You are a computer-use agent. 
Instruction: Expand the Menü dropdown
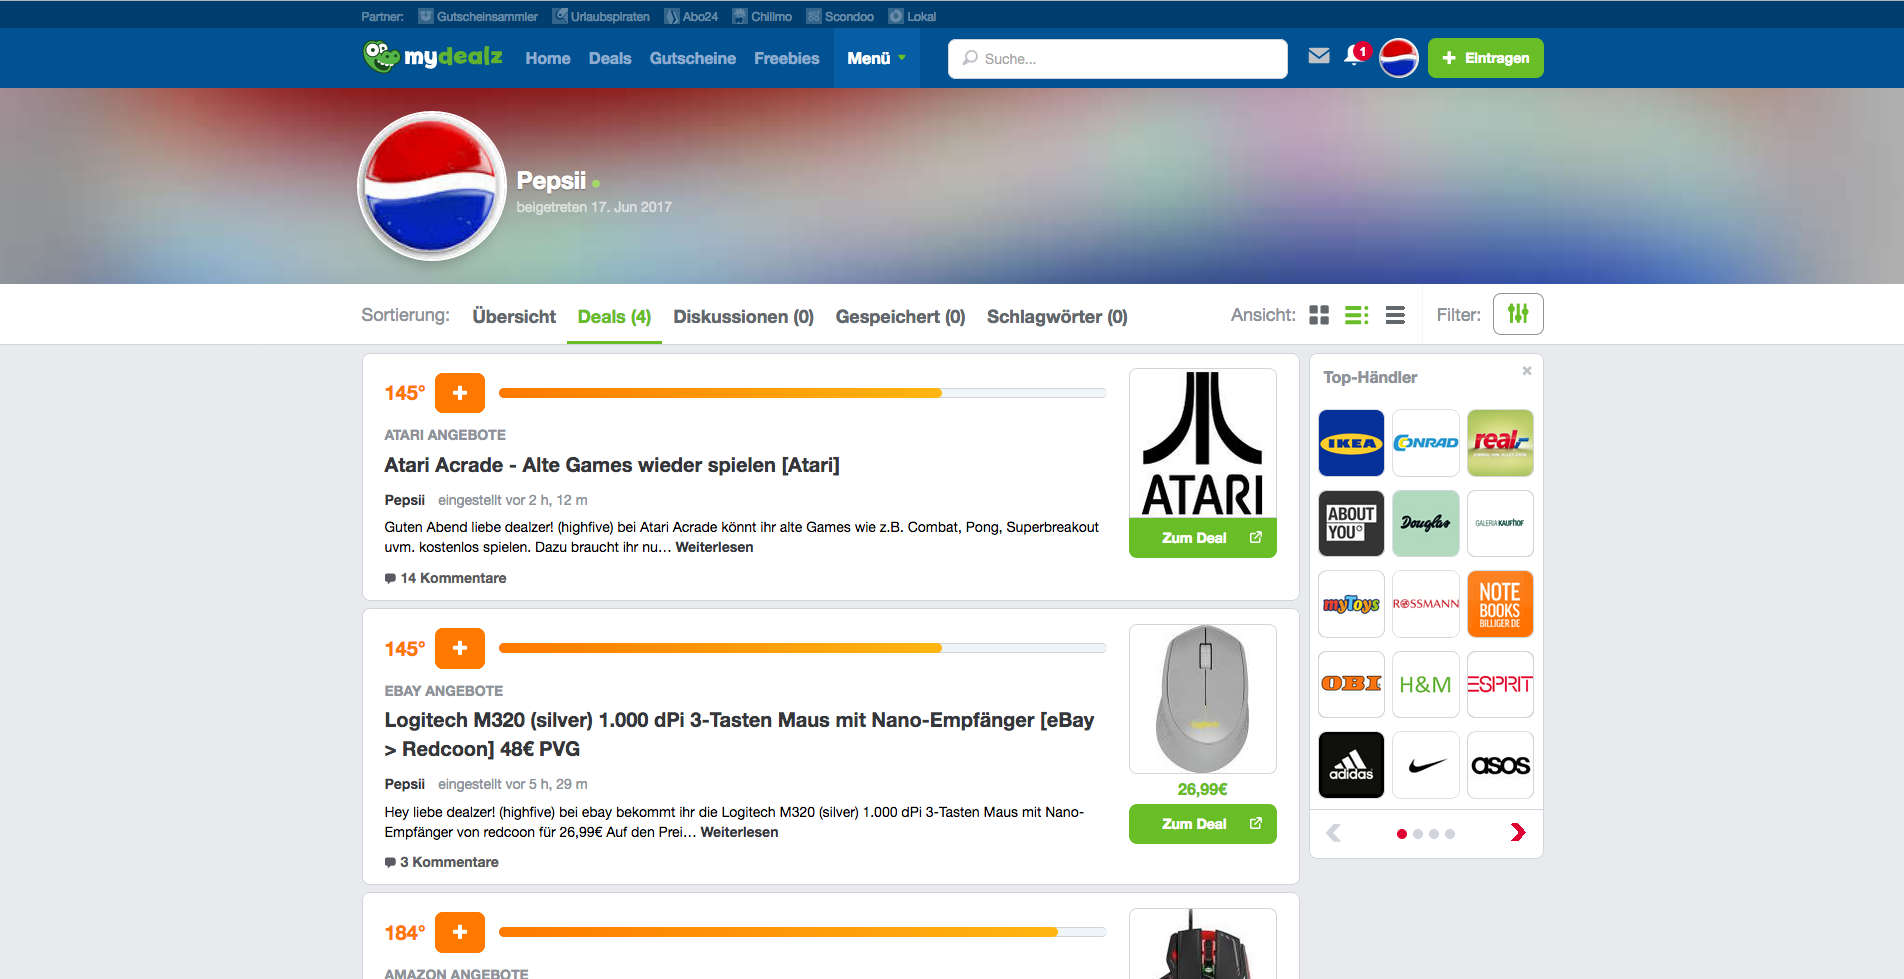(x=877, y=58)
